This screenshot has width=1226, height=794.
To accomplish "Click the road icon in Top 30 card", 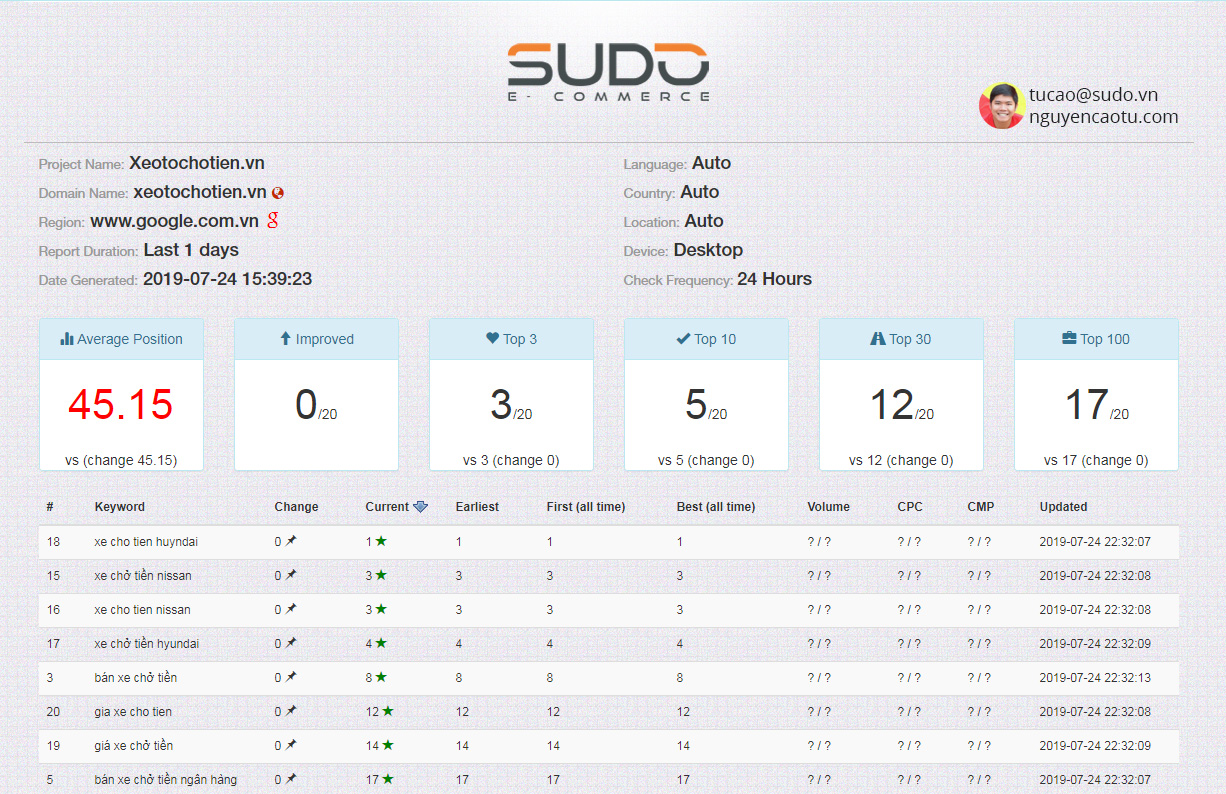I will click(877, 339).
